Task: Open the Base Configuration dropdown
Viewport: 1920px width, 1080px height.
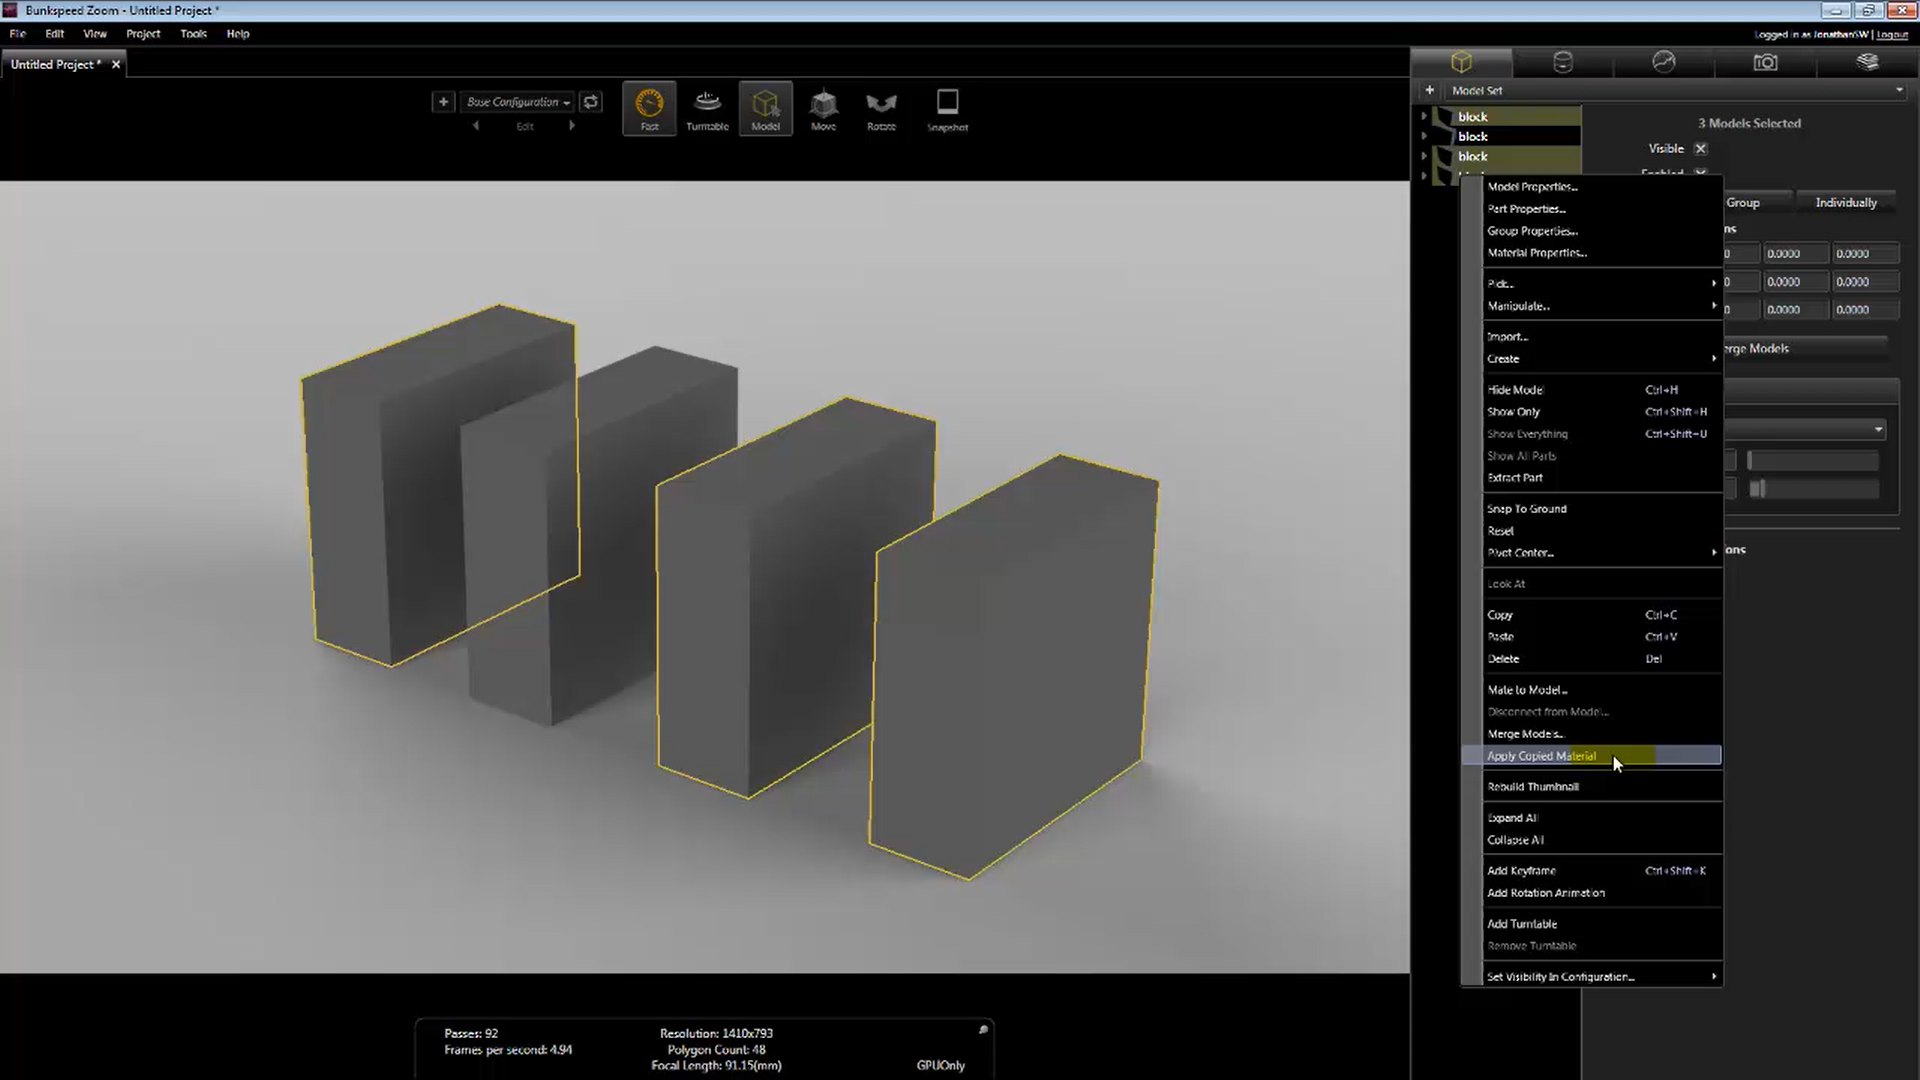Action: tap(517, 102)
